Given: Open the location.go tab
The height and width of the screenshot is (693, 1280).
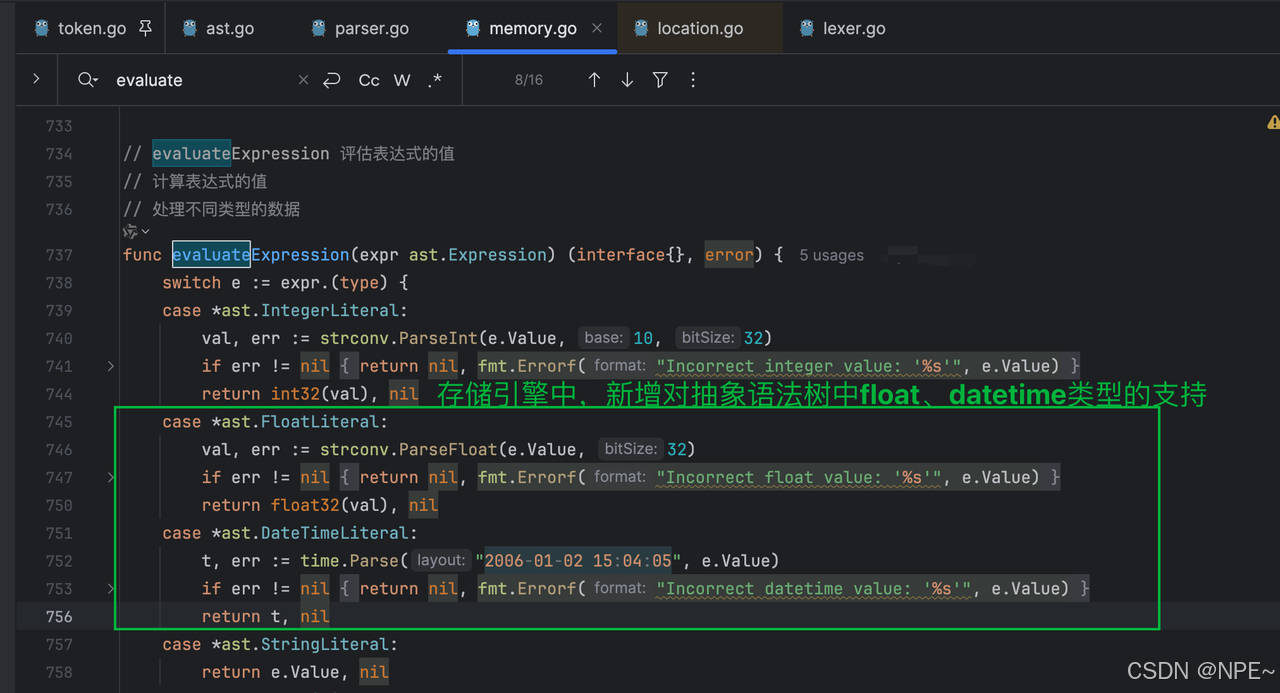Looking at the screenshot, I should pos(688,28).
